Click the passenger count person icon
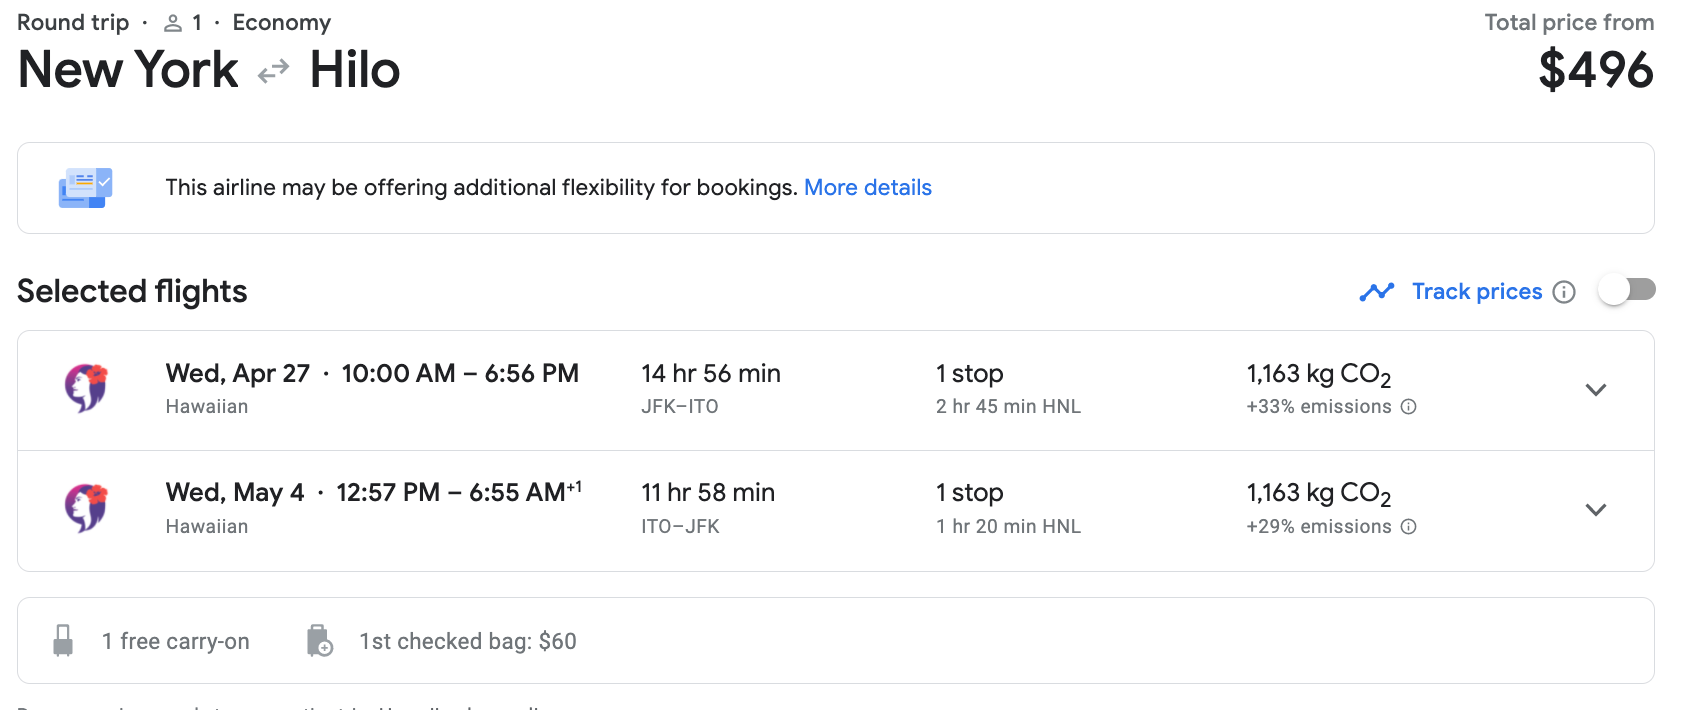Image resolution: width=1706 pixels, height=710 pixels. click(x=173, y=23)
